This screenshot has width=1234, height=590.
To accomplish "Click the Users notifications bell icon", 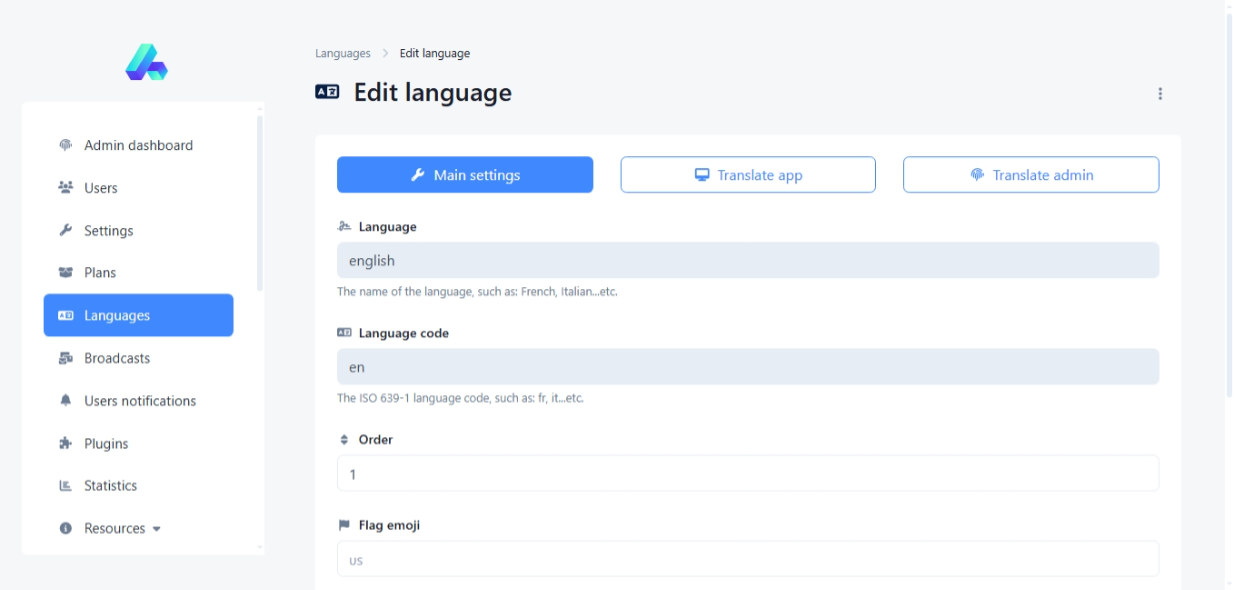I will 66,401.
